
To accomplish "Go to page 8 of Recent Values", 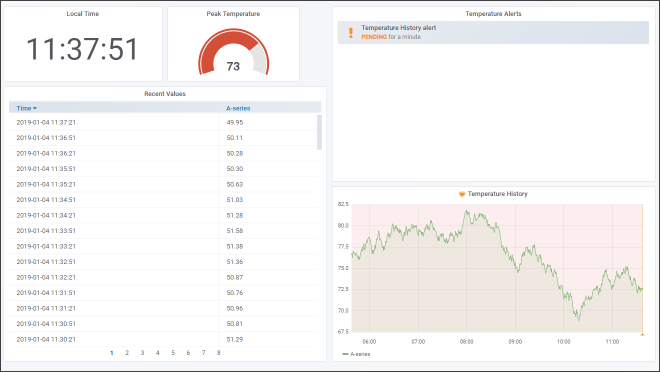I will coord(218,353).
